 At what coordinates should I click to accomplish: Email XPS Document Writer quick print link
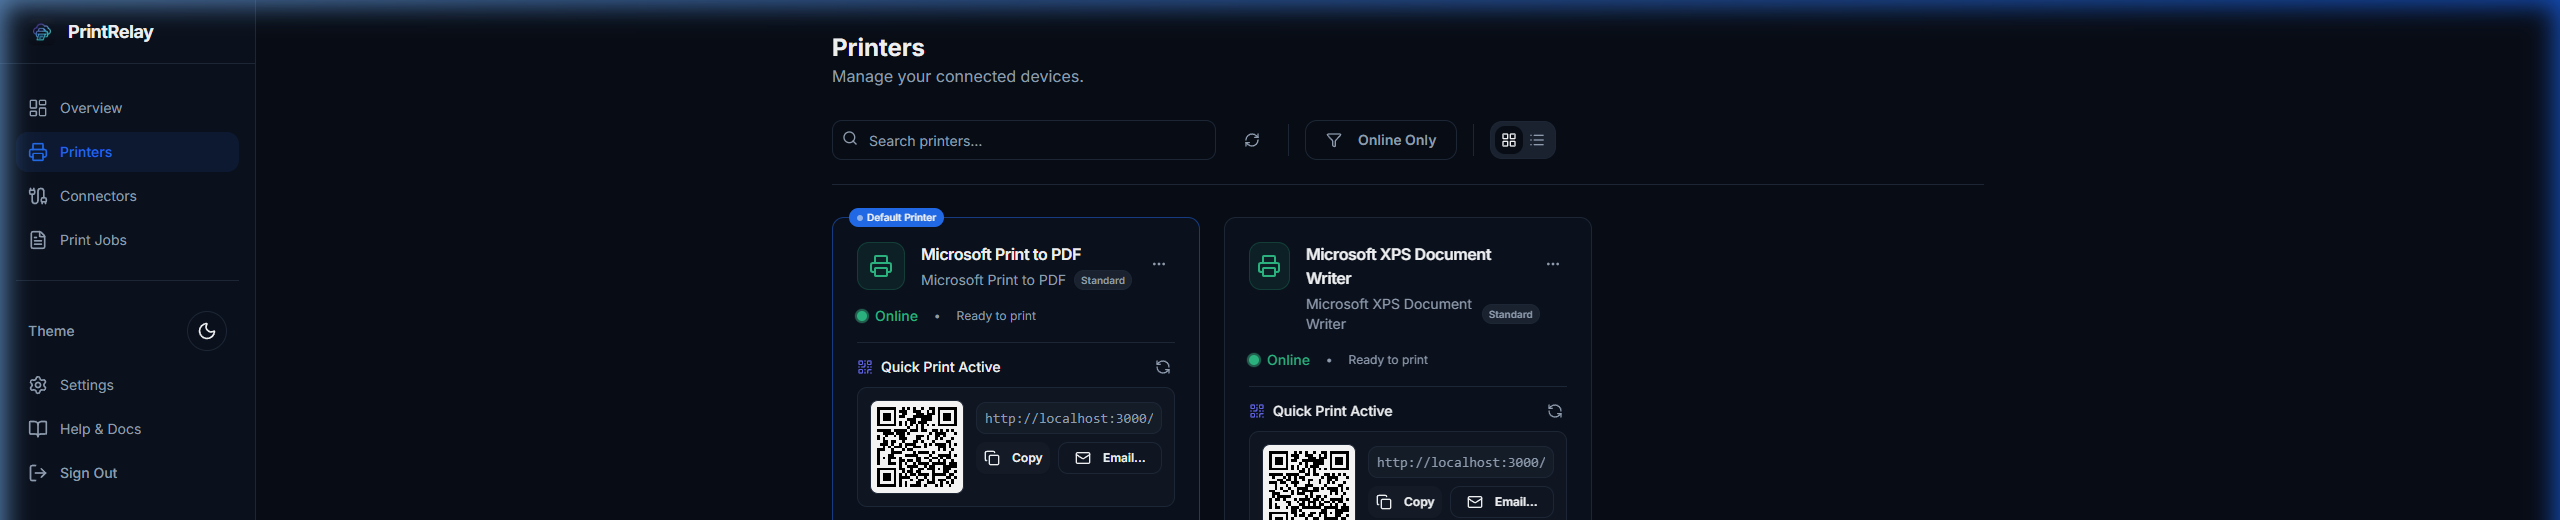click(x=1502, y=502)
